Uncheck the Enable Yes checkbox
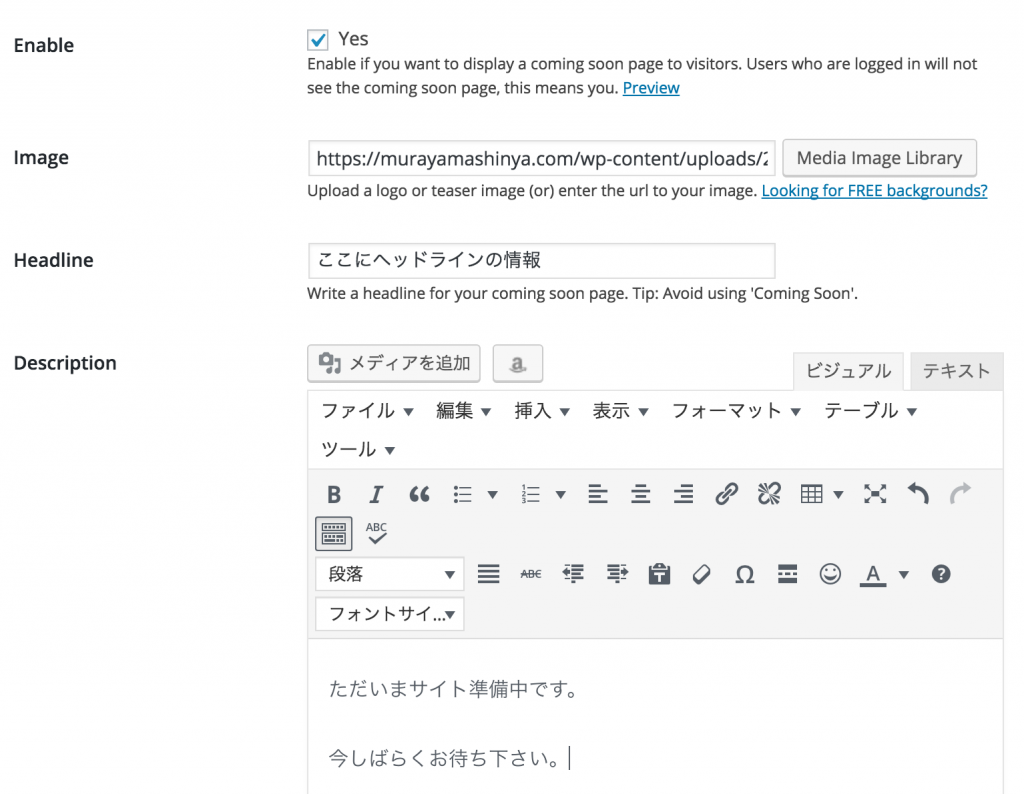1024x794 pixels. coord(318,40)
